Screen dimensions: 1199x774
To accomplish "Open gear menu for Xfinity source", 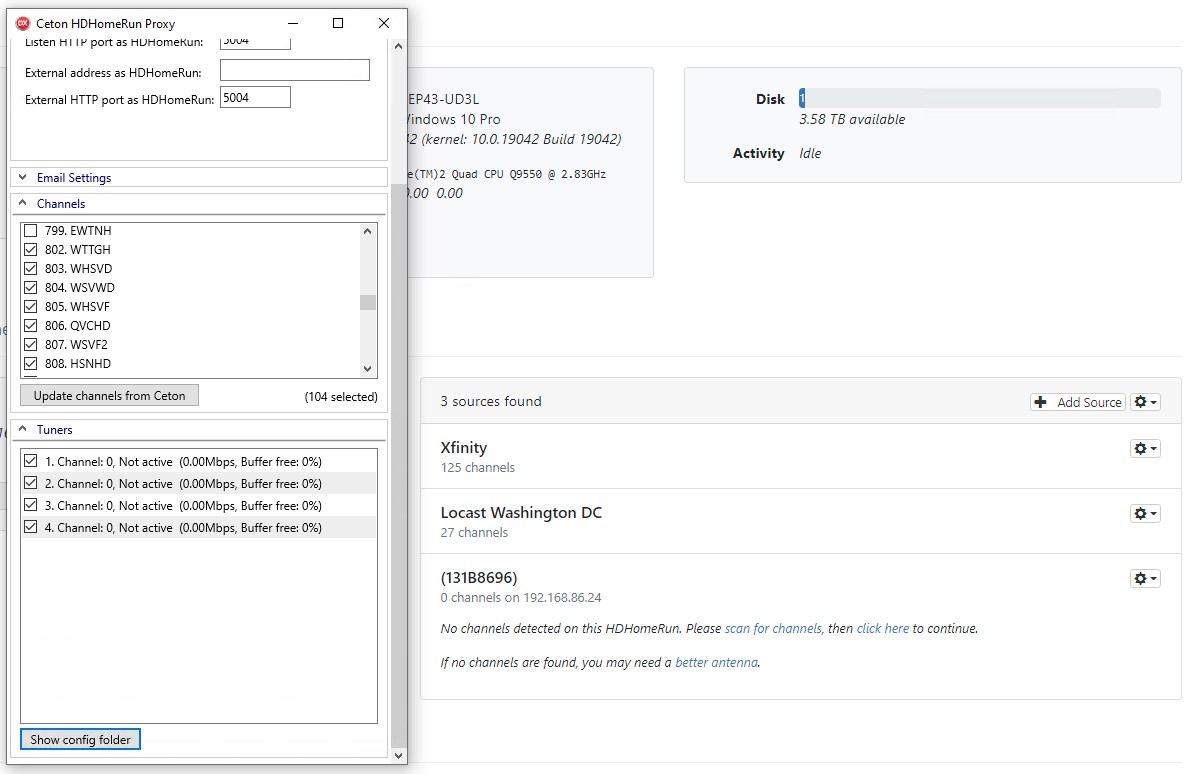I will (1145, 449).
